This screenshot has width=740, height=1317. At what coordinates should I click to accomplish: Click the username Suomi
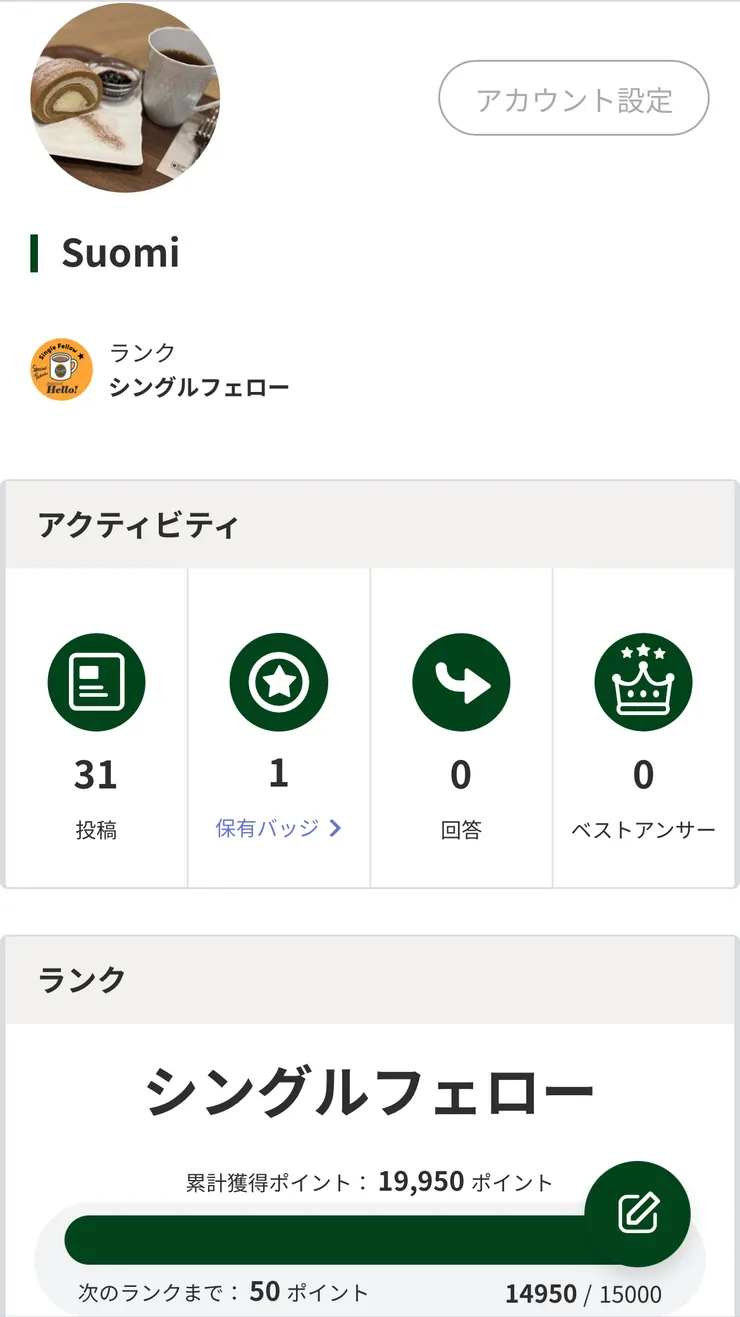tap(120, 253)
